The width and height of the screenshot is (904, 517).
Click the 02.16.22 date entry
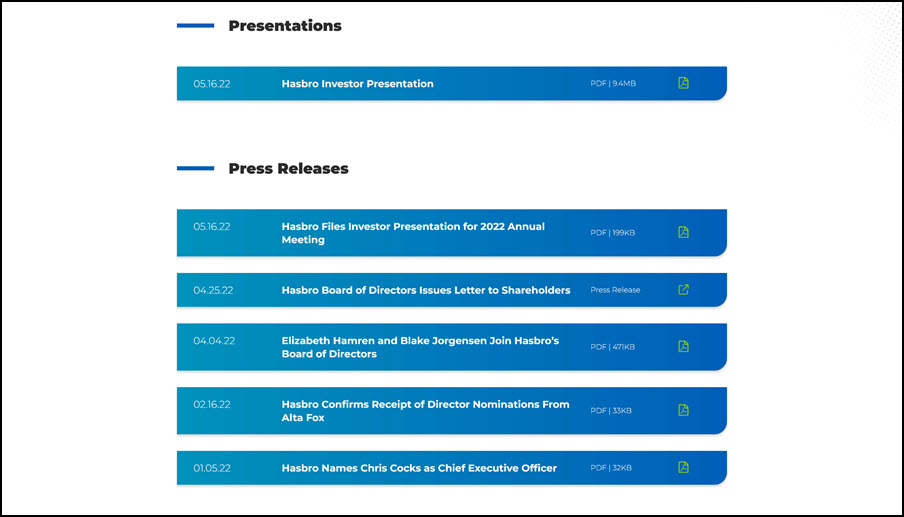coord(212,404)
